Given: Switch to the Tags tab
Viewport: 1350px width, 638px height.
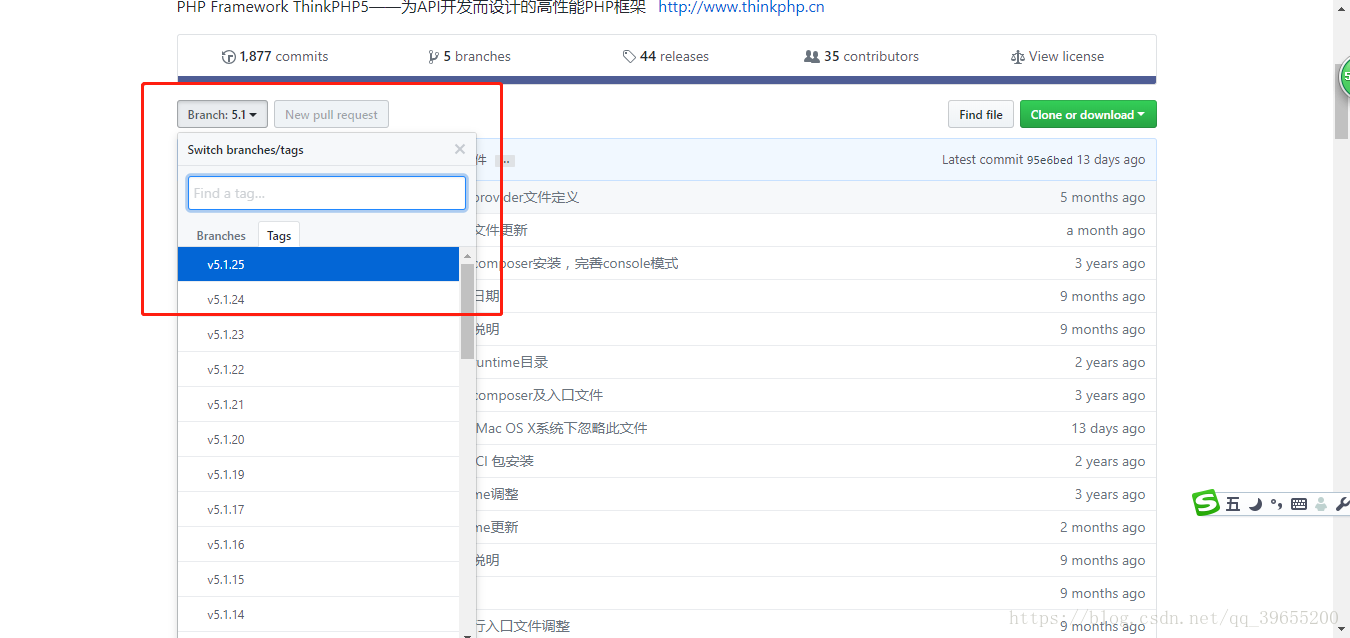Looking at the screenshot, I should 279,236.
